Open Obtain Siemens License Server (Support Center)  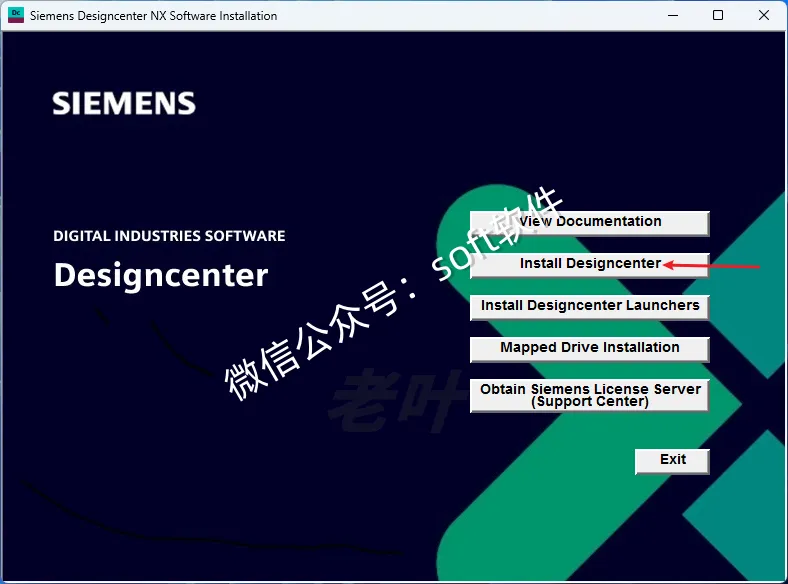click(x=589, y=396)
